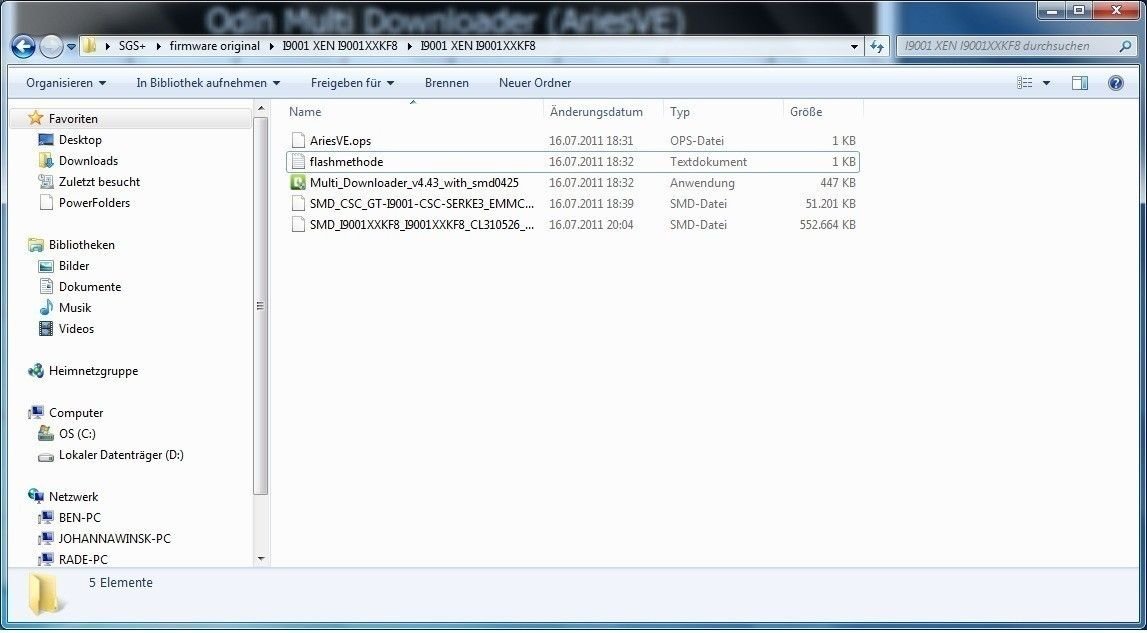Screen dimensions: 1147x633
Task: Click the Netzwerk icon
Action: pyautogui.click(x=35, y=496)
